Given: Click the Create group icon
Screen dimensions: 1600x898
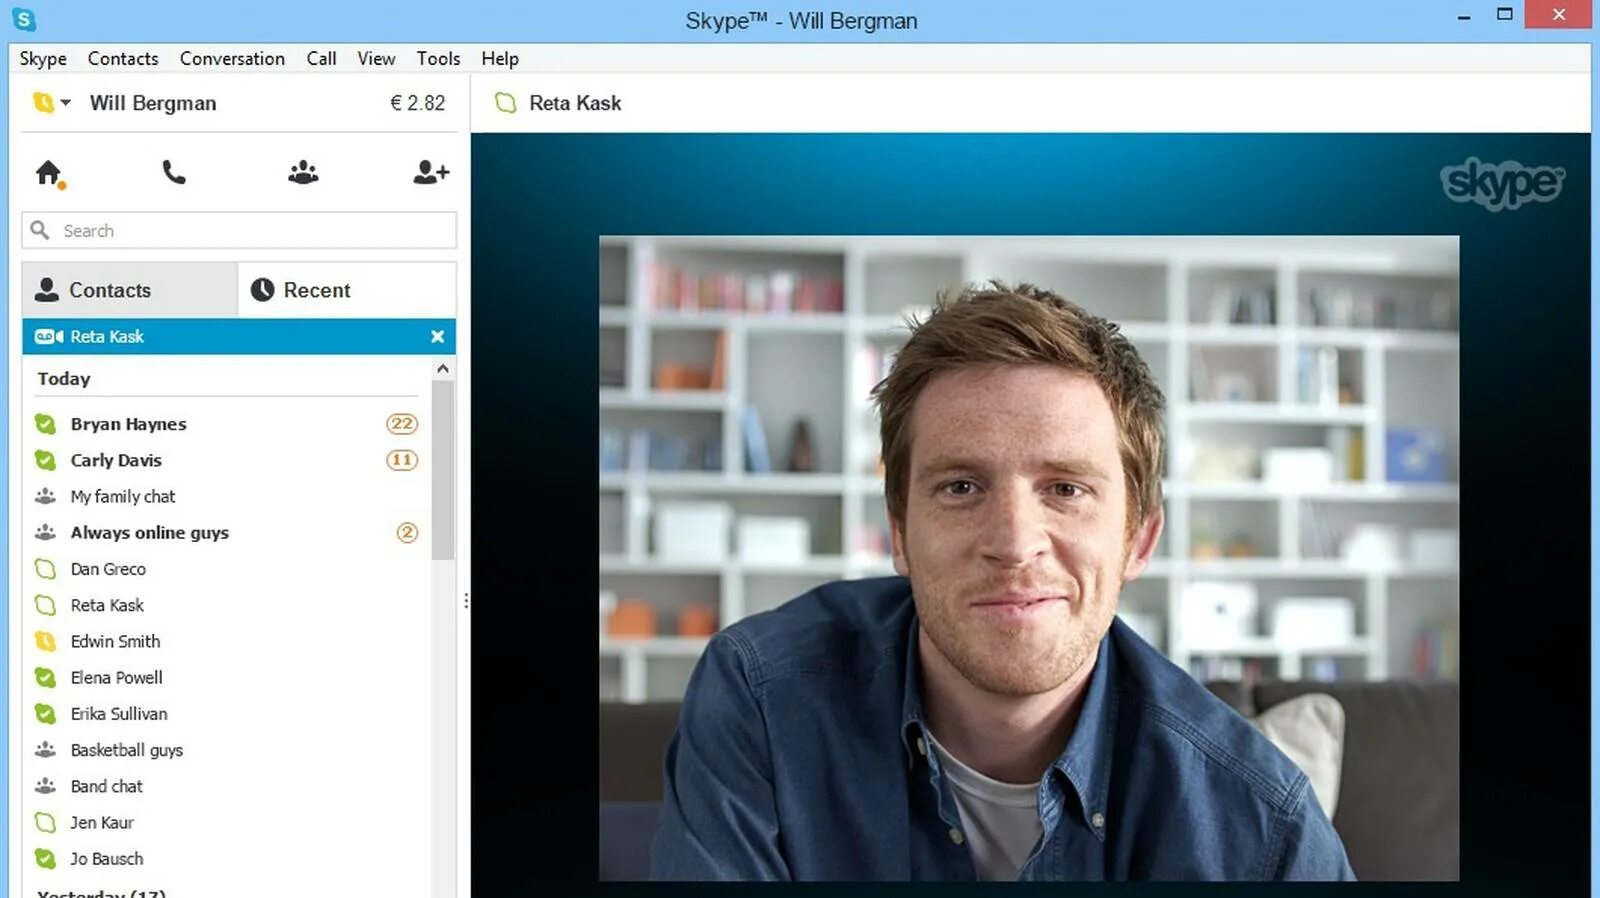Looking at the screenshot, I should tap(303, 173).
